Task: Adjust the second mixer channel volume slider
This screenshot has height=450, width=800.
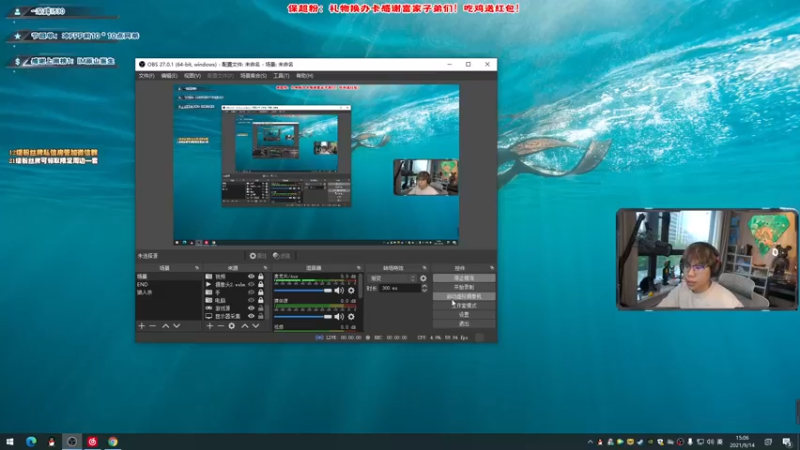Action: click(x=303, y=316)
